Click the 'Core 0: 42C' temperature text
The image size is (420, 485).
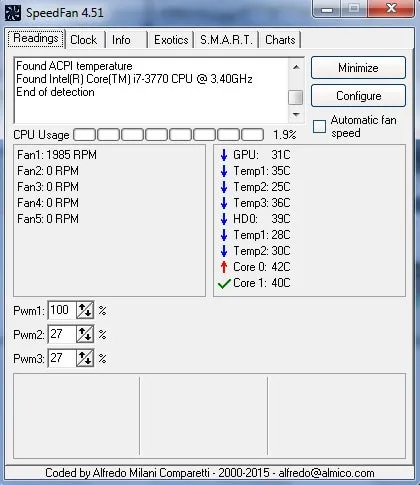tap(262, 267)
